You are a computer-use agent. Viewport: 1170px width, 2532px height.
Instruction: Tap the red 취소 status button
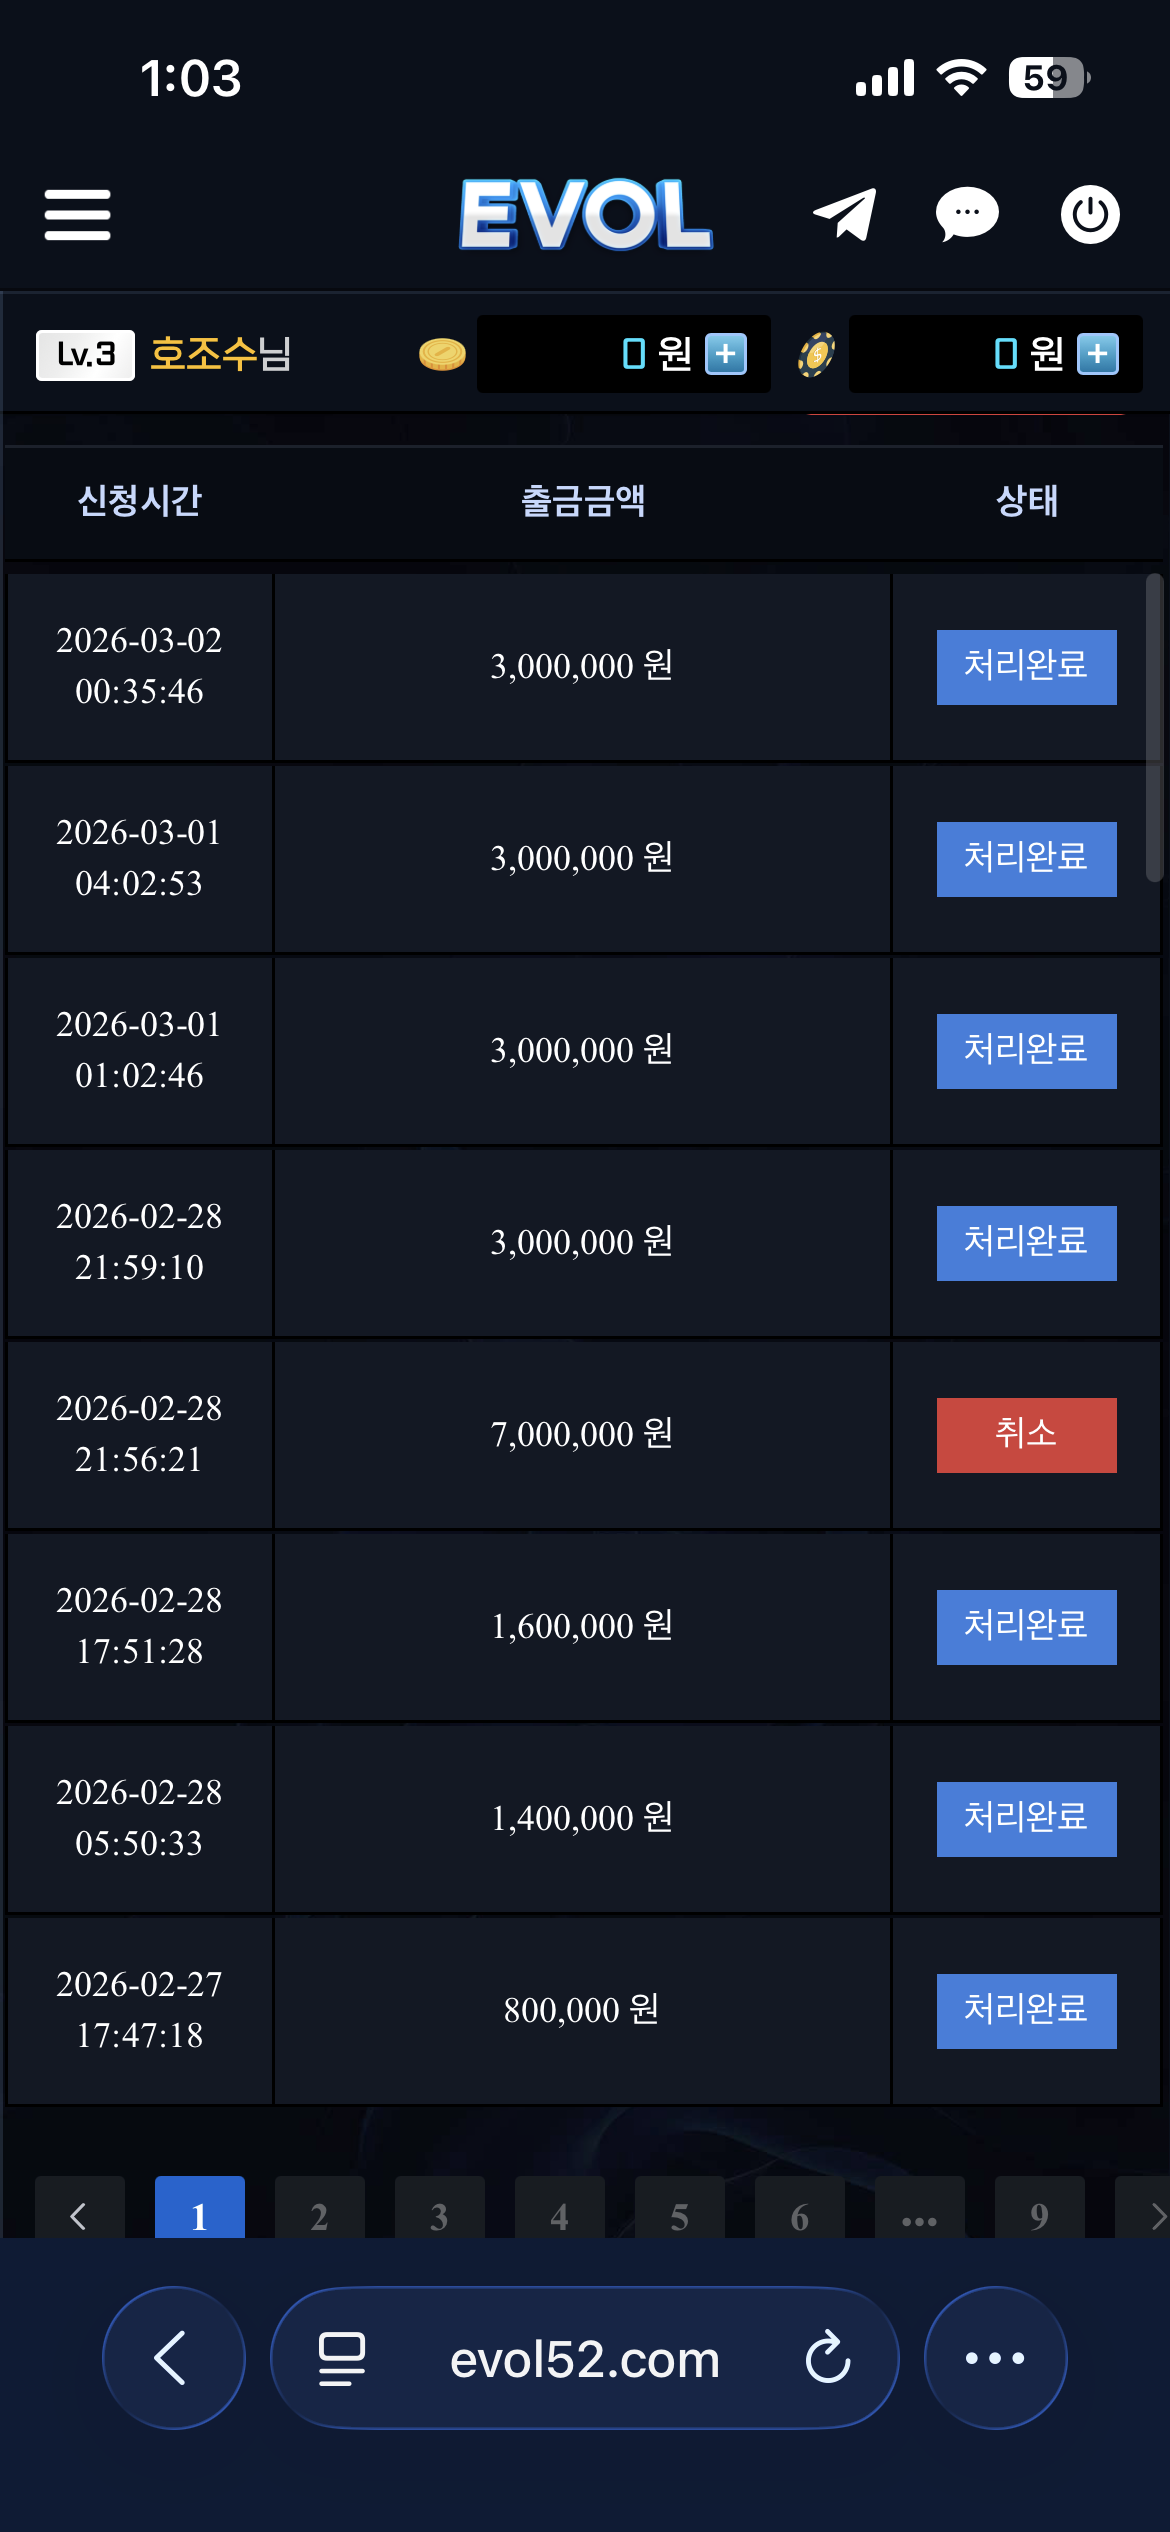(x=1026, y=1435)
